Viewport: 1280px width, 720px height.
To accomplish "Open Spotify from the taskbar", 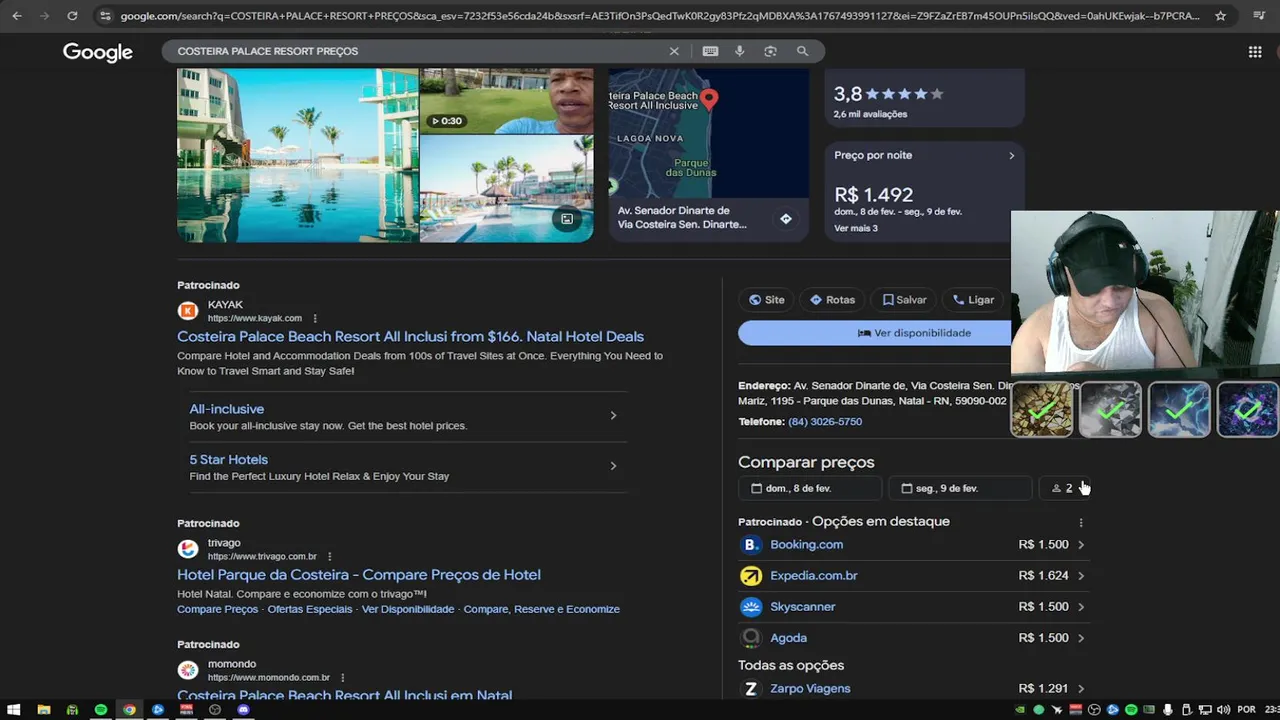I will pyautogui.click(x=101, y=710).
